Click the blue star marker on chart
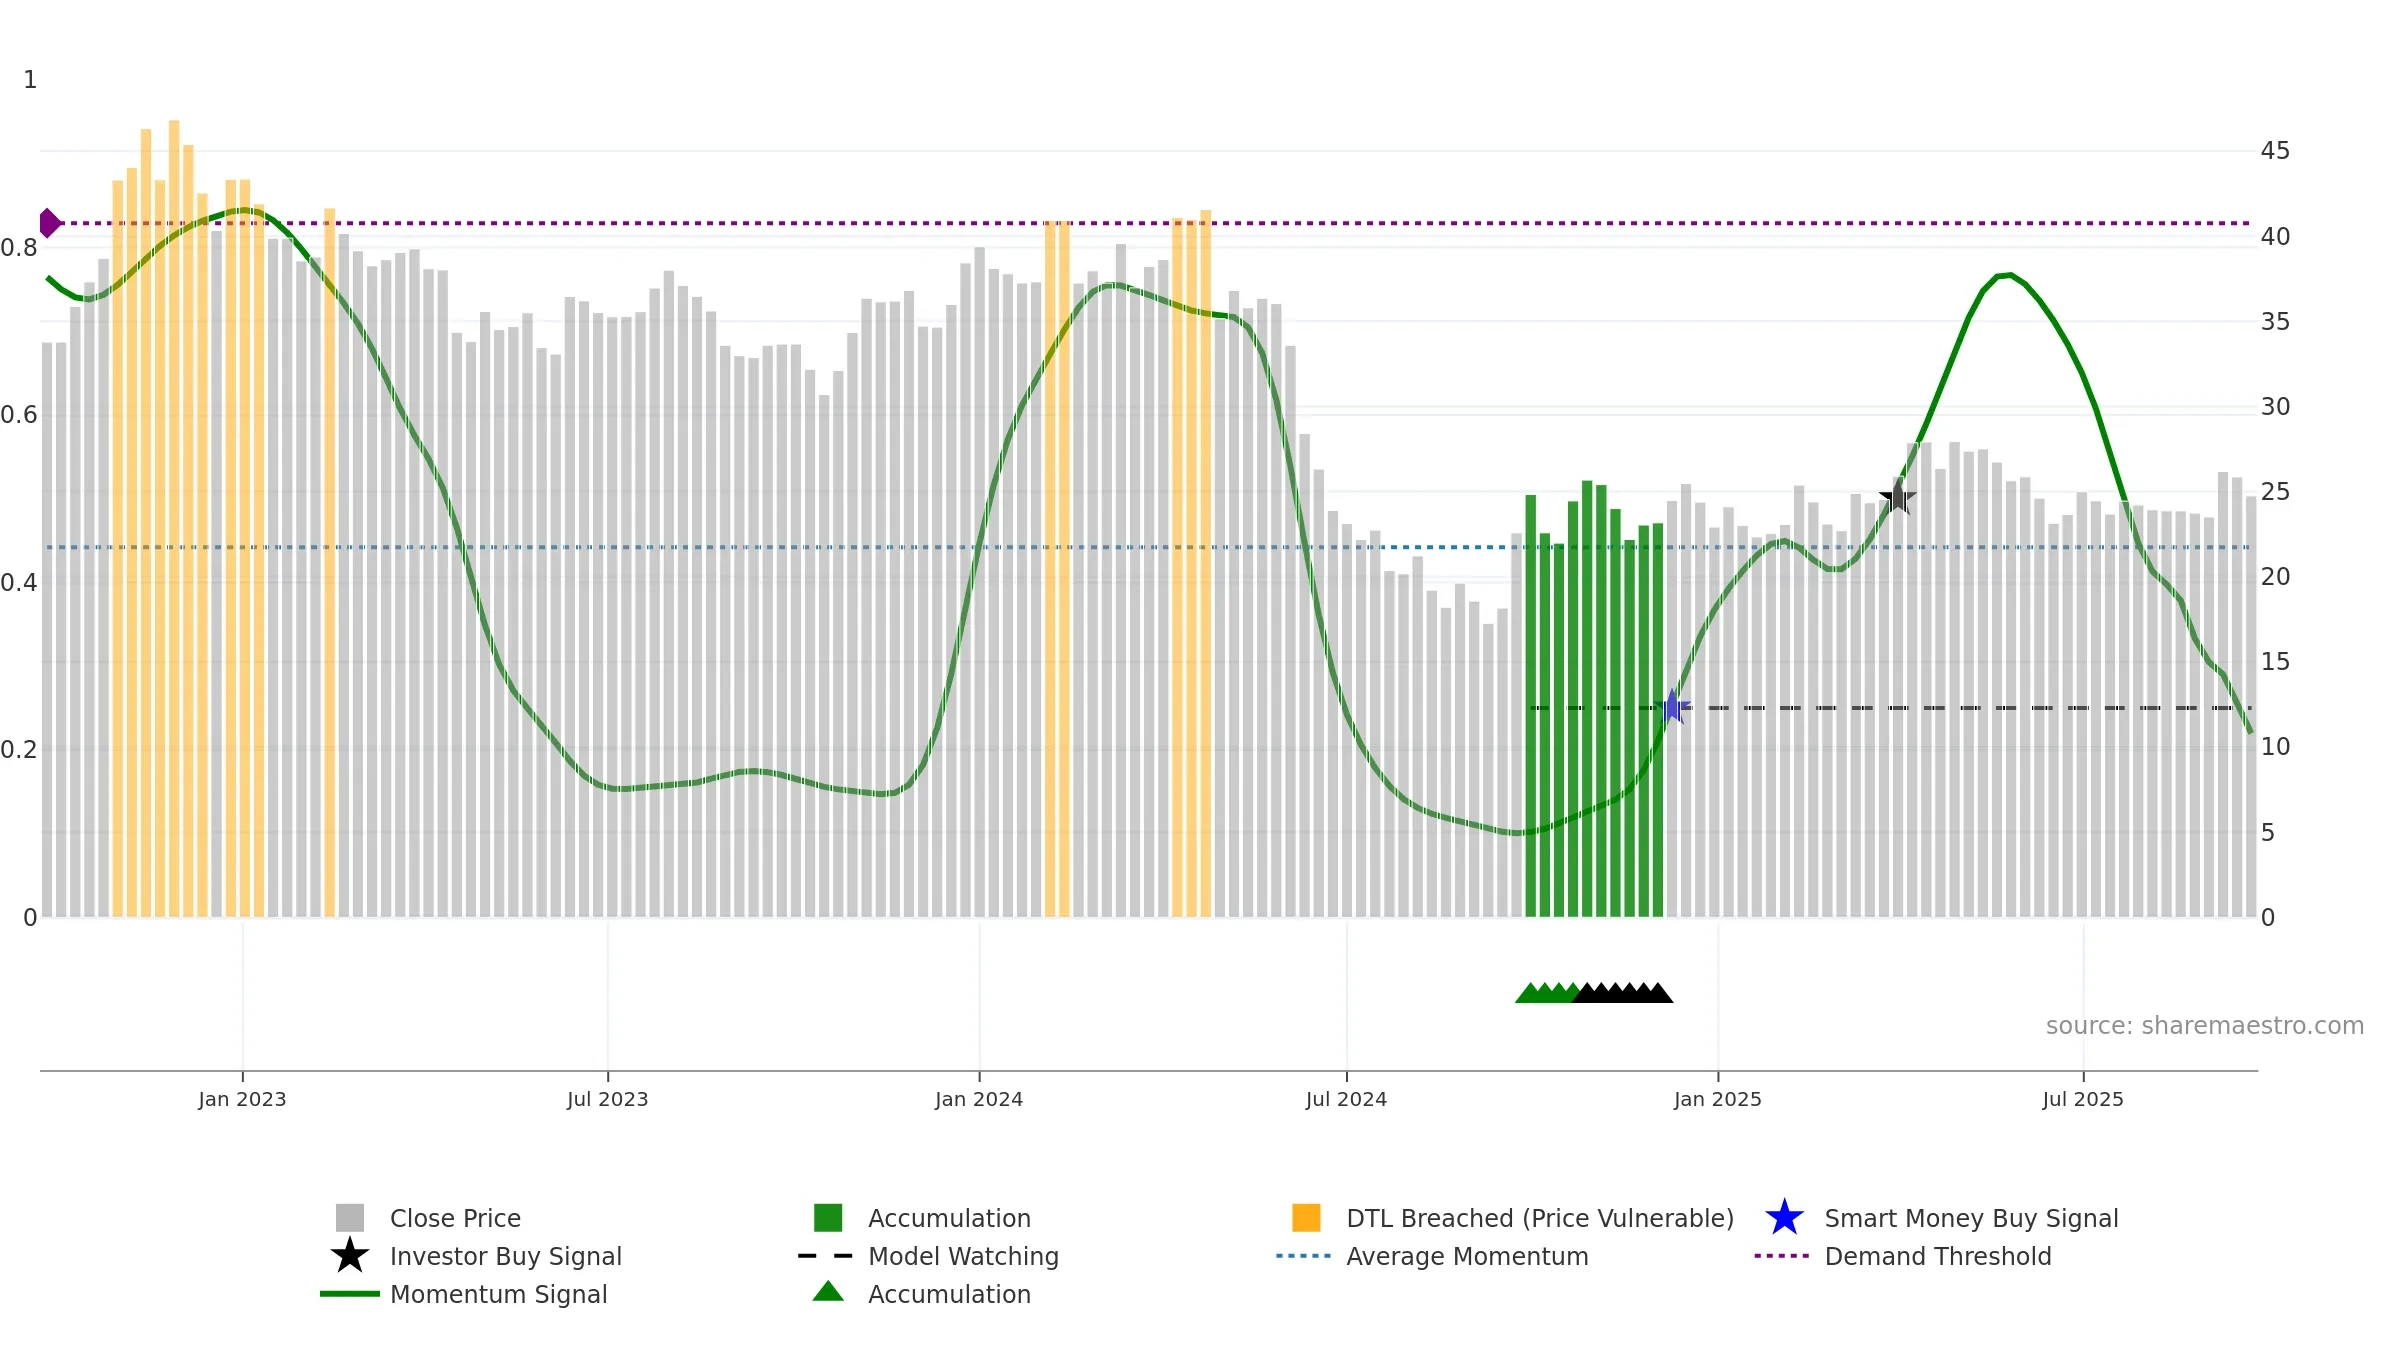This screenshot has height=1350, width=2400. click(1672, 708)
